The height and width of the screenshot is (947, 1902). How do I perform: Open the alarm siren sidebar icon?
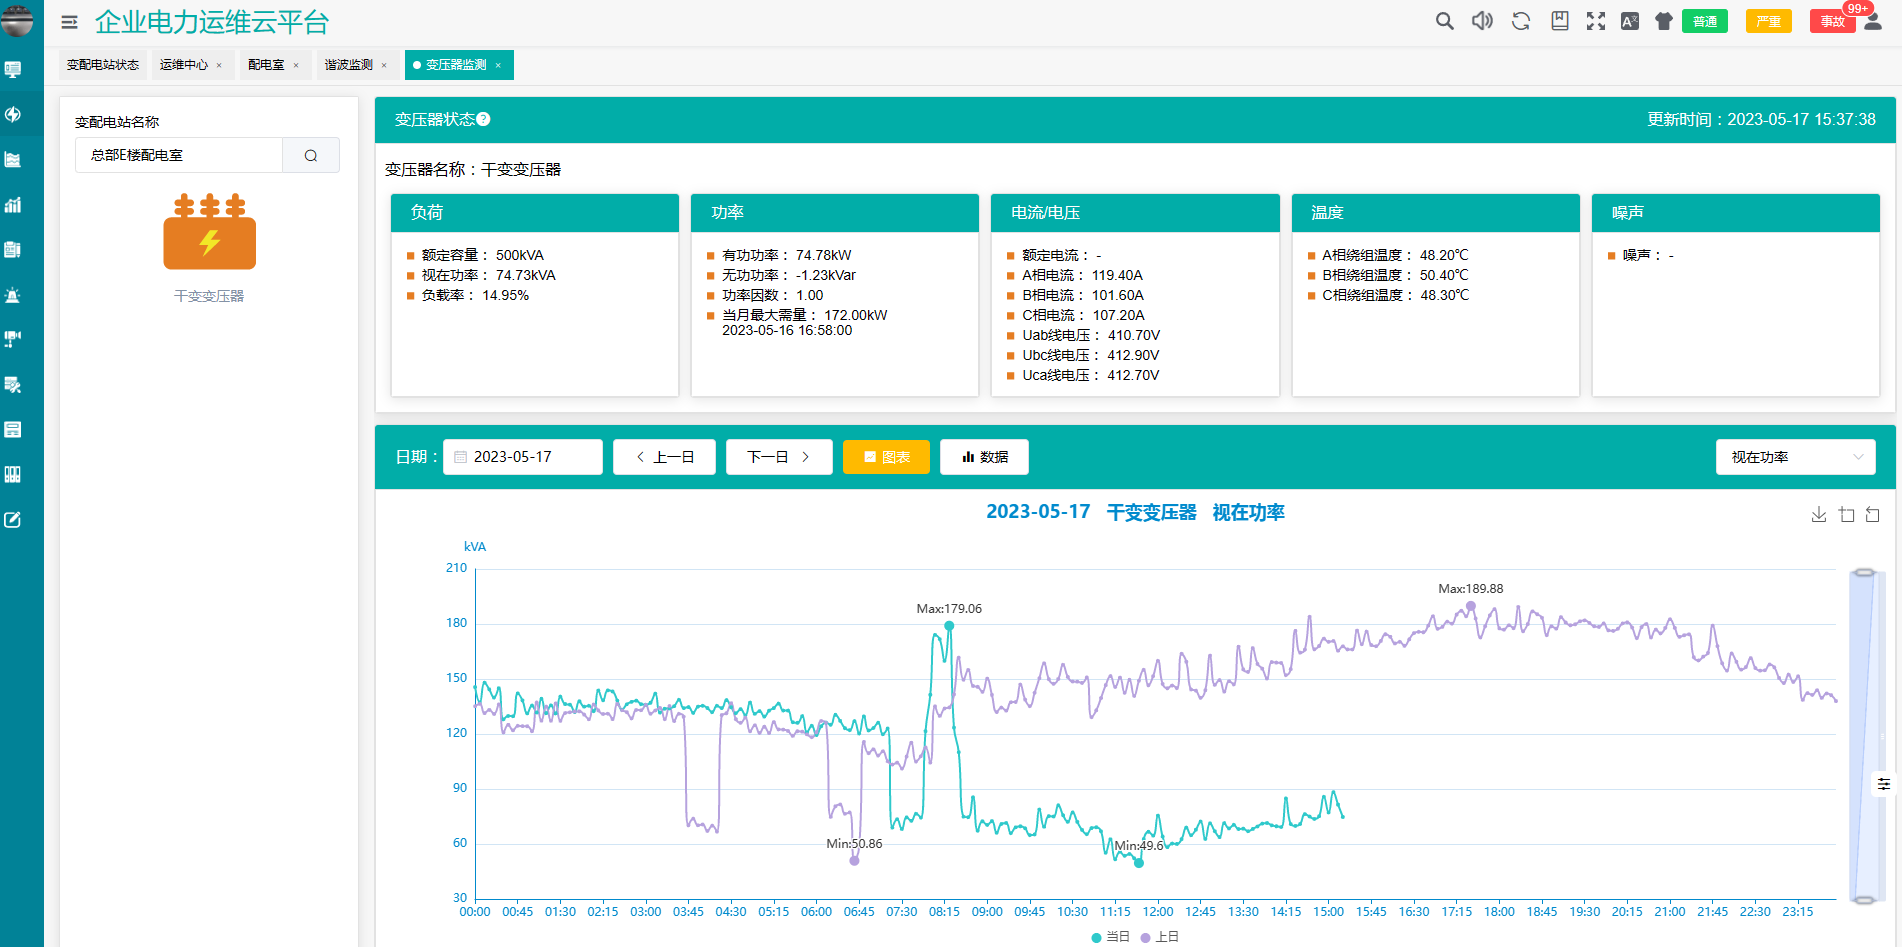coord(13,295)
